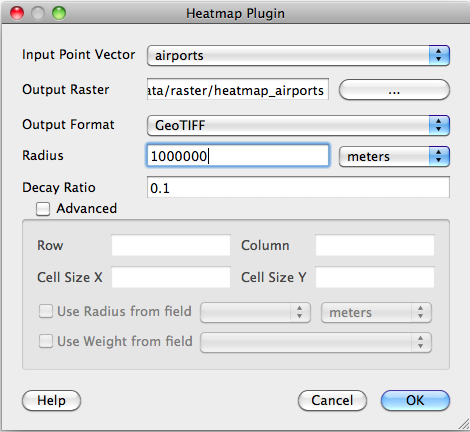Cancel the Heatmap Plugin dialog

point(332,401)
